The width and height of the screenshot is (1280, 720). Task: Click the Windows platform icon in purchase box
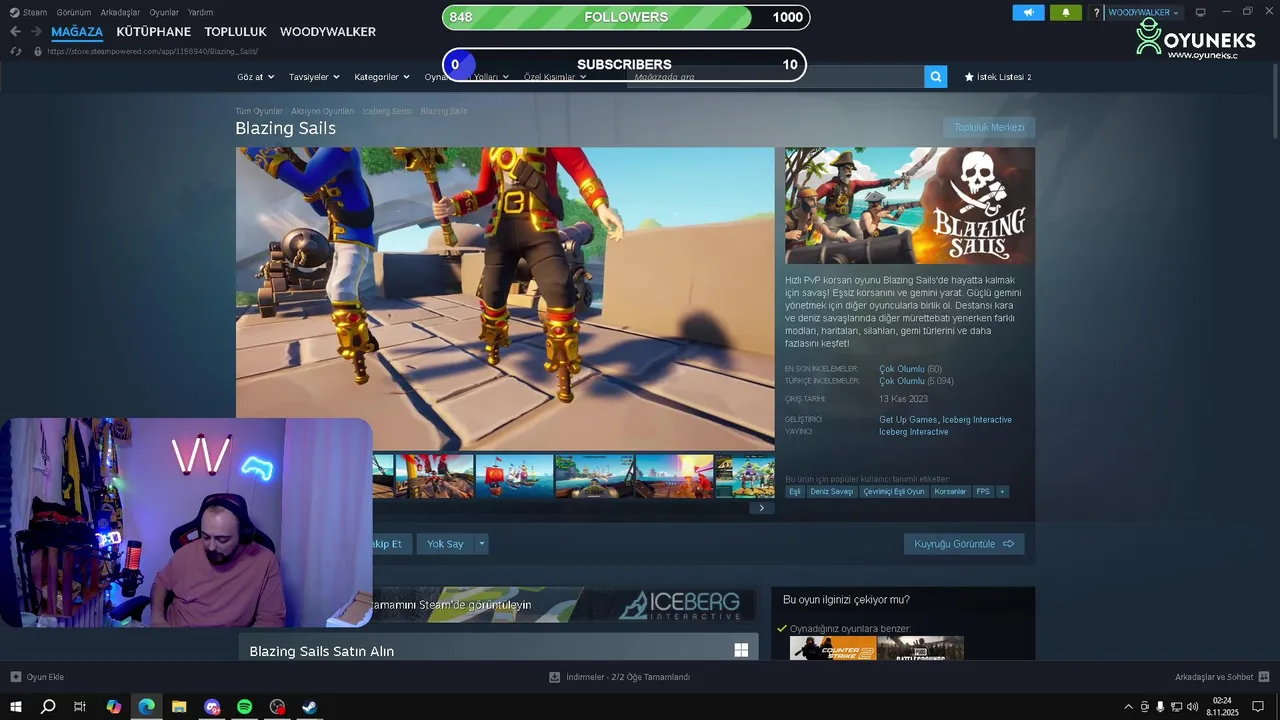click(x=741, y=650)
